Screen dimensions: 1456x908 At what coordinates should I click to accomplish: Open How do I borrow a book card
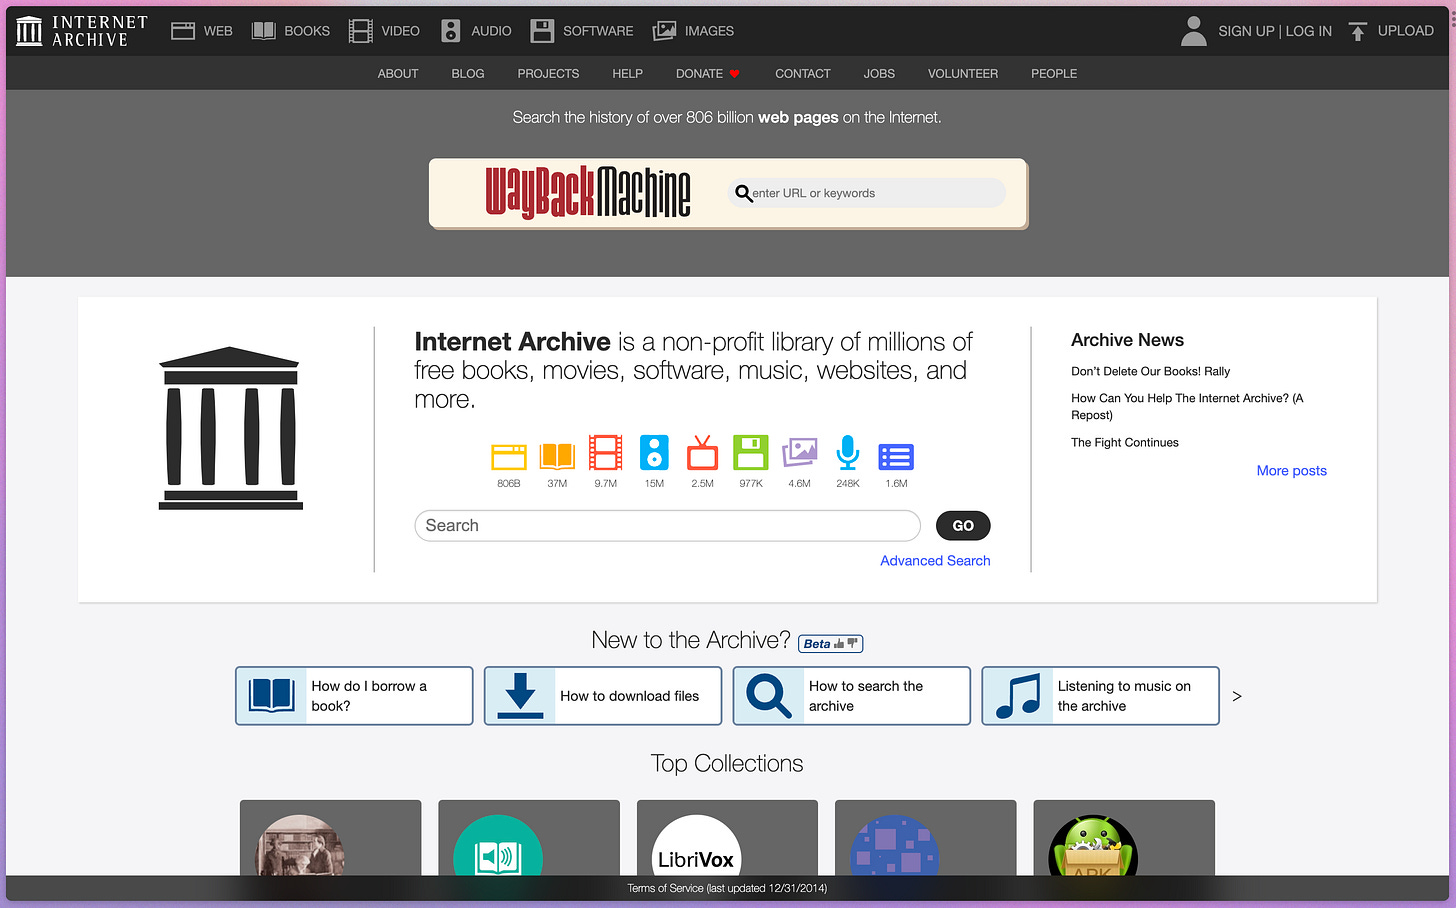coord(354,696)
